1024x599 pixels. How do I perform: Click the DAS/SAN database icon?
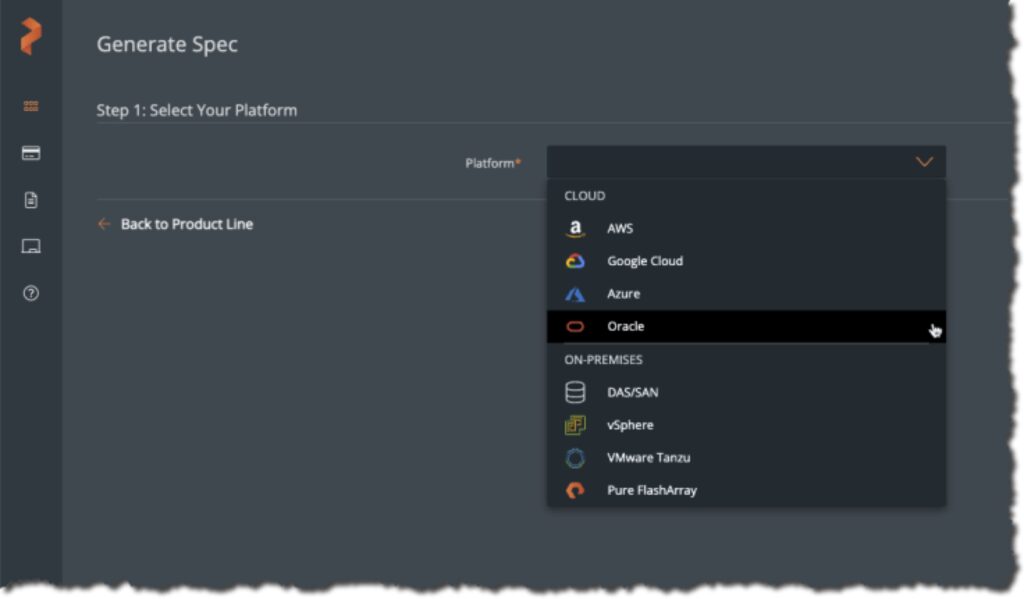[x=575, y=393]
